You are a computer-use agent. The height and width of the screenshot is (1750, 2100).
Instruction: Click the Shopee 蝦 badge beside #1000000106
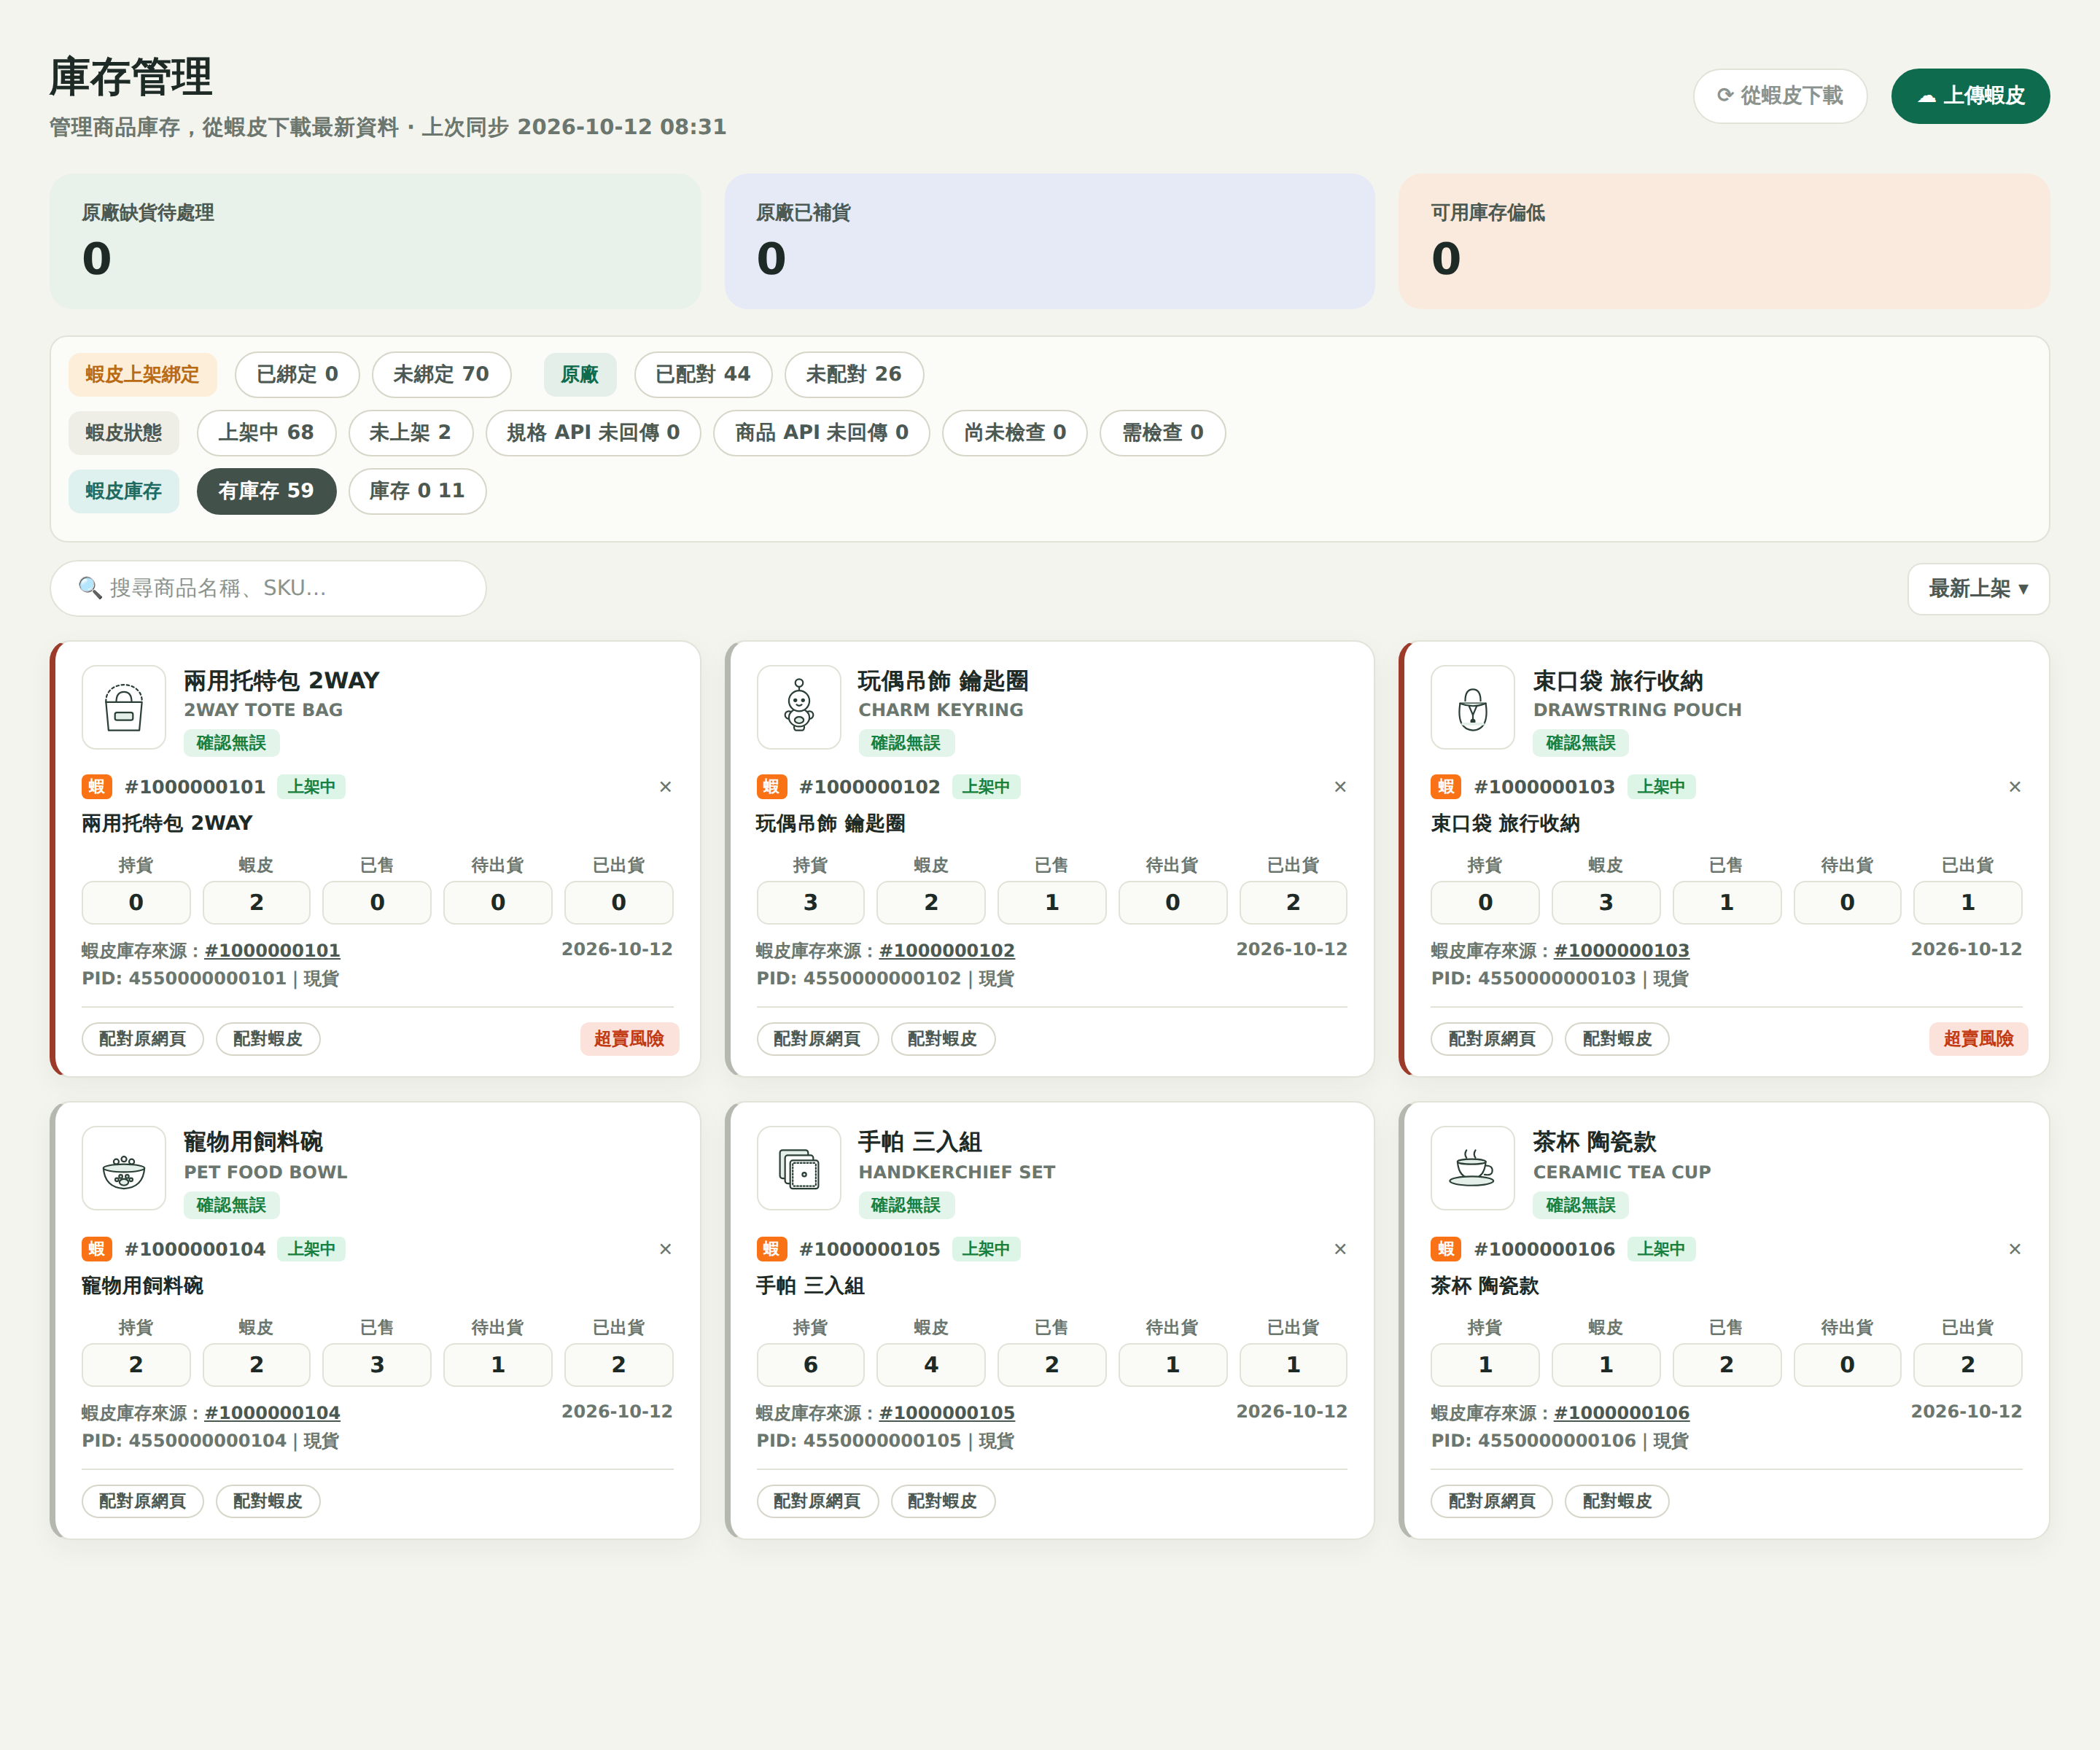pos(1446,1249)
